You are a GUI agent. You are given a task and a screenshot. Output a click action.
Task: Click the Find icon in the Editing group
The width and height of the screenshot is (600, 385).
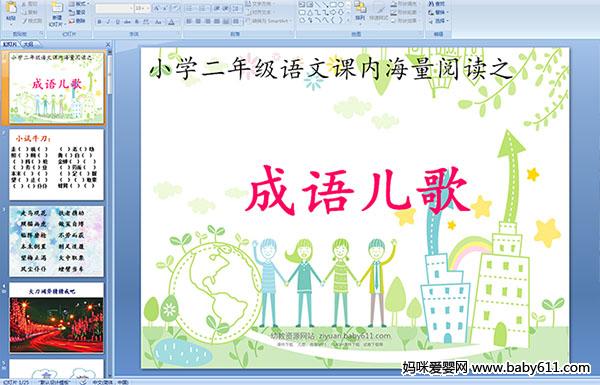point(437,4)
